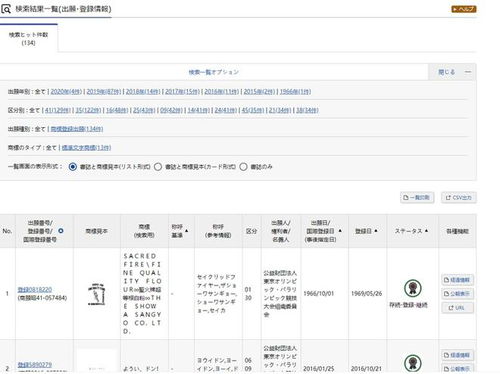Click row 2 registered status medal icon
The height and width of the screenshot is (374, 500).
pos(413,363)
